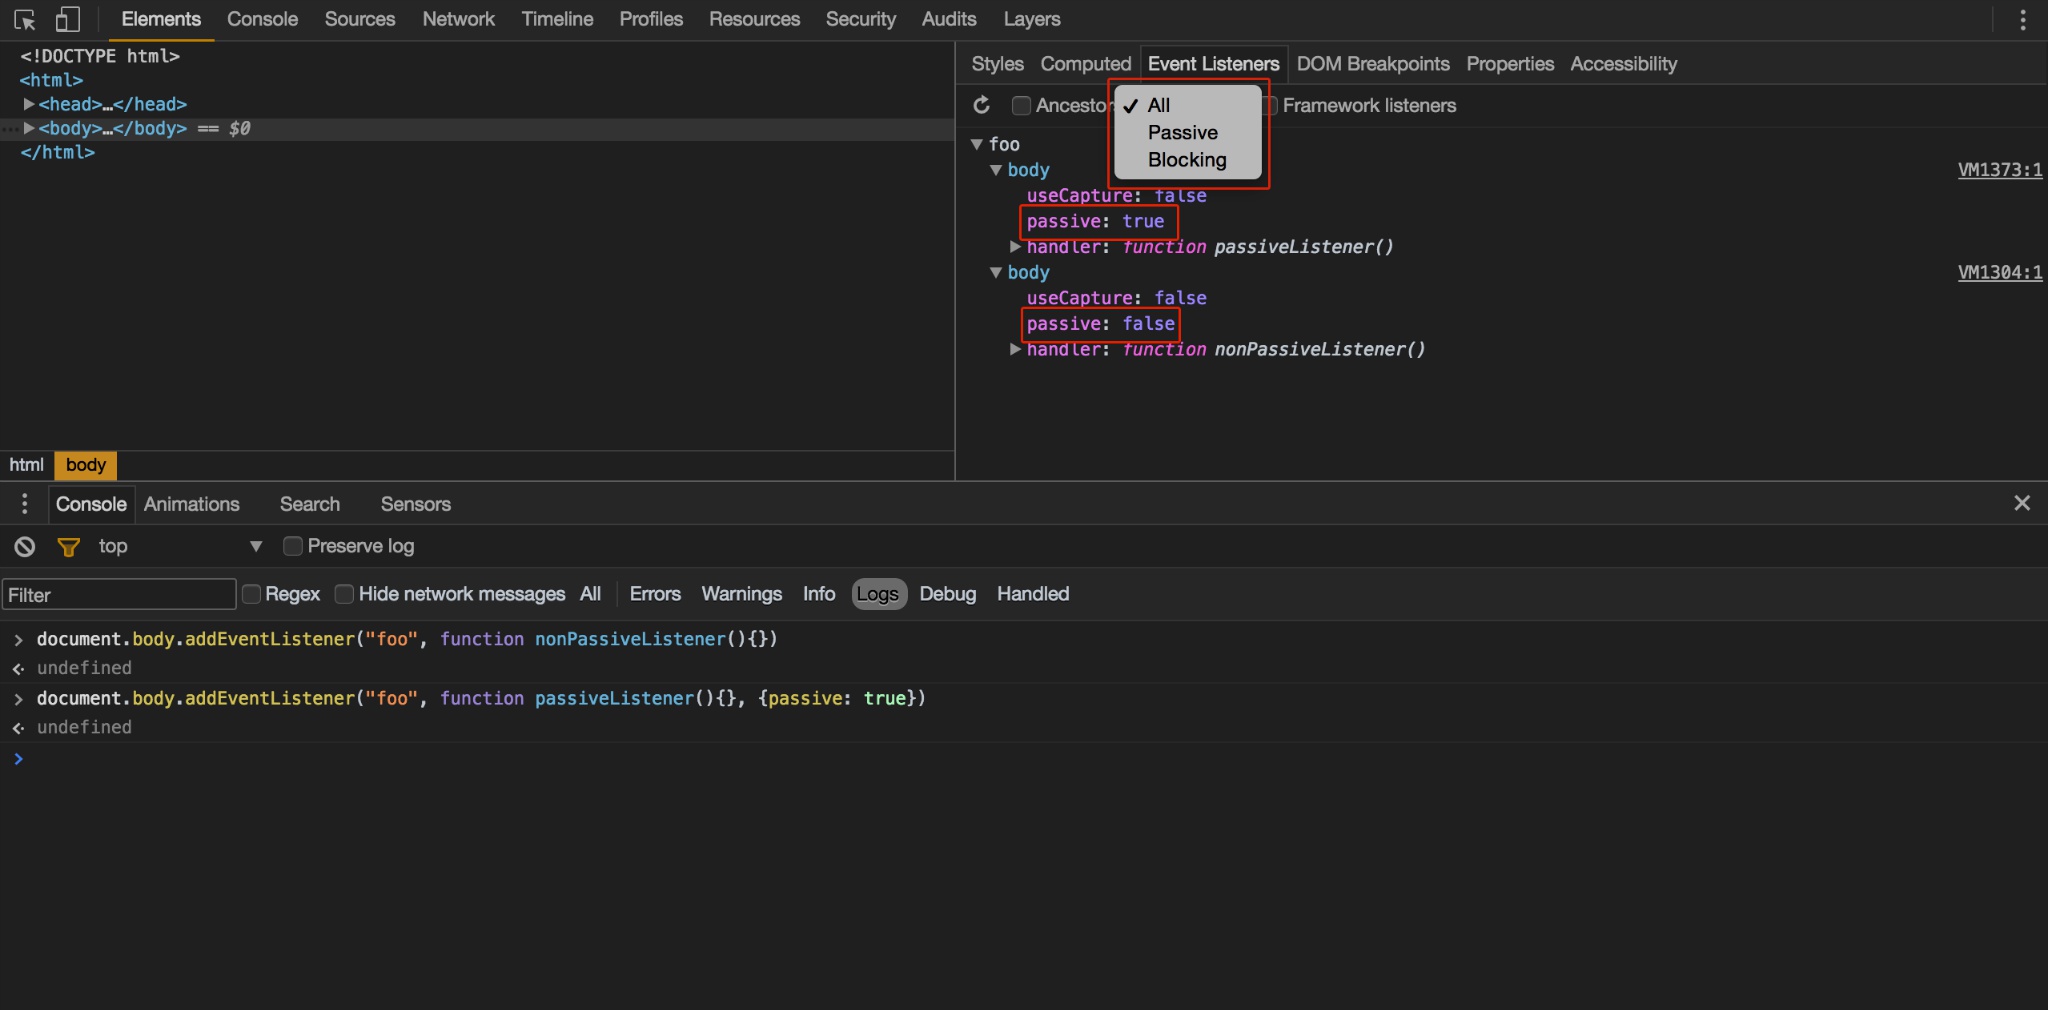Screen dimensions: 2048x1010
Task: Check the Regex filter option
Action: (252, 594)
